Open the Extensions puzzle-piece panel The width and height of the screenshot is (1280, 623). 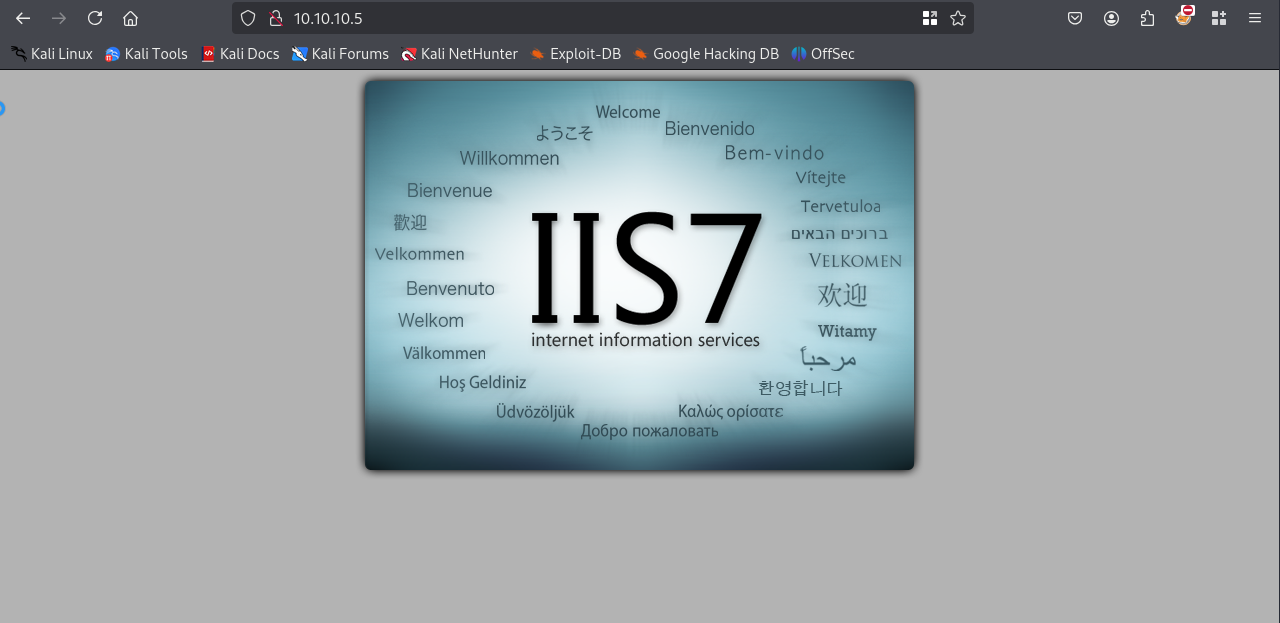point(1147,18)
